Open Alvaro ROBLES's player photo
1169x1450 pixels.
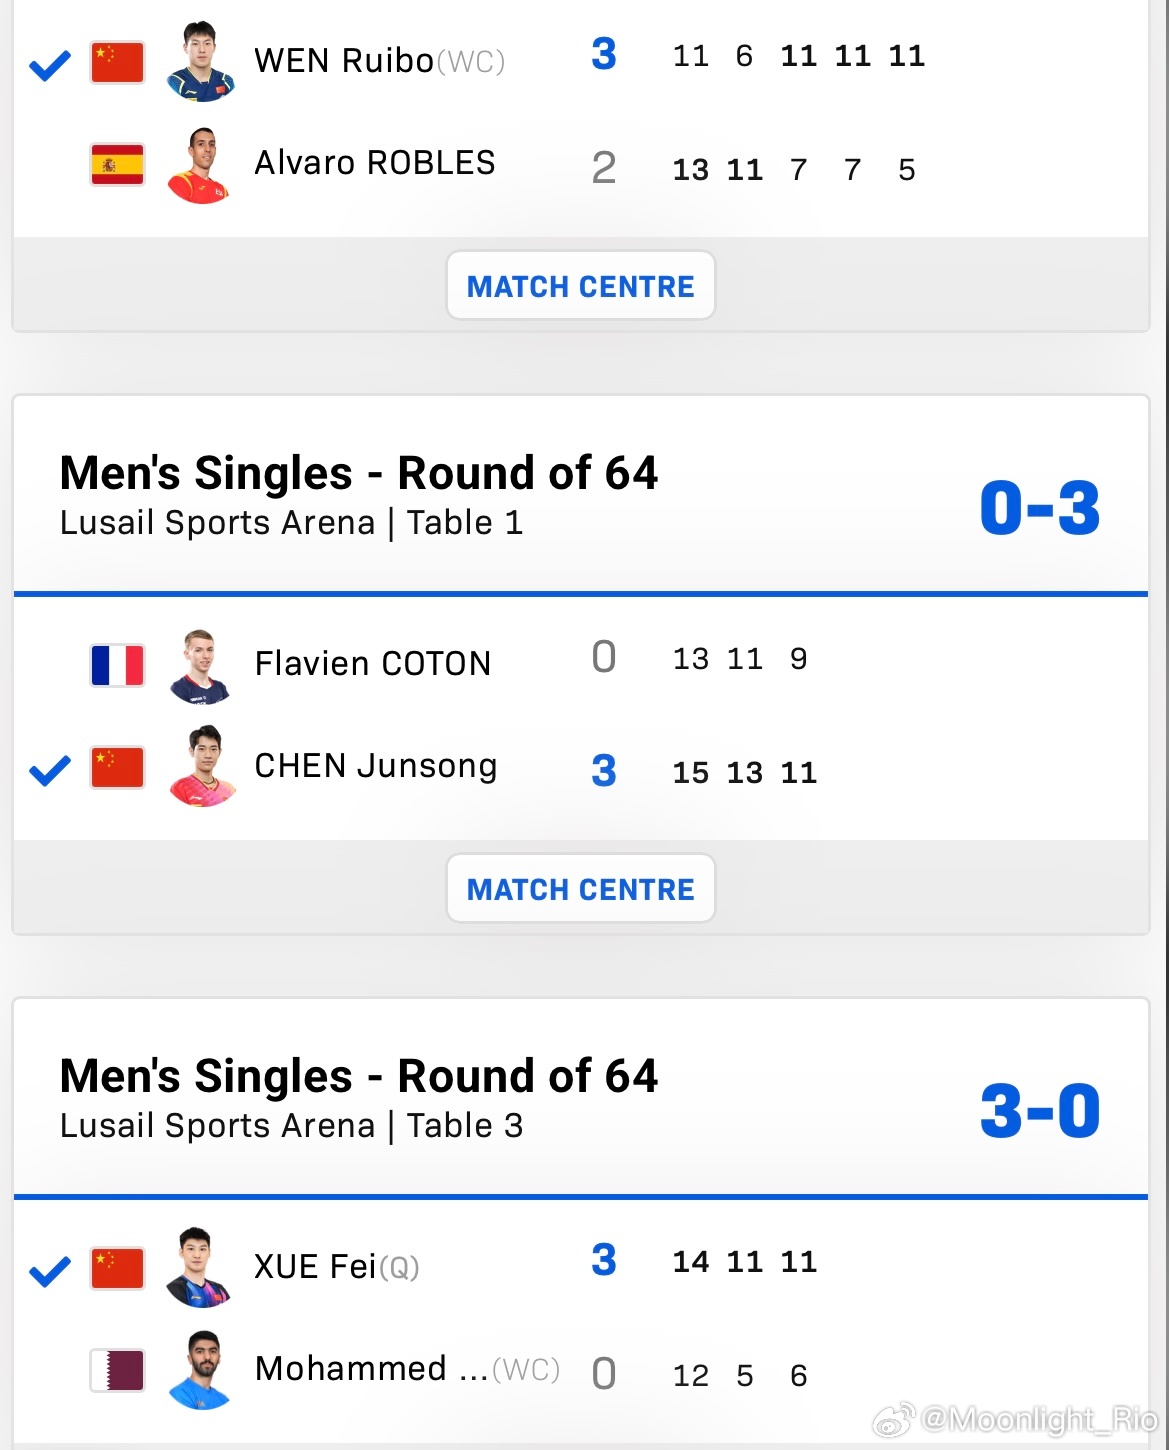click(x=200, y=165)
